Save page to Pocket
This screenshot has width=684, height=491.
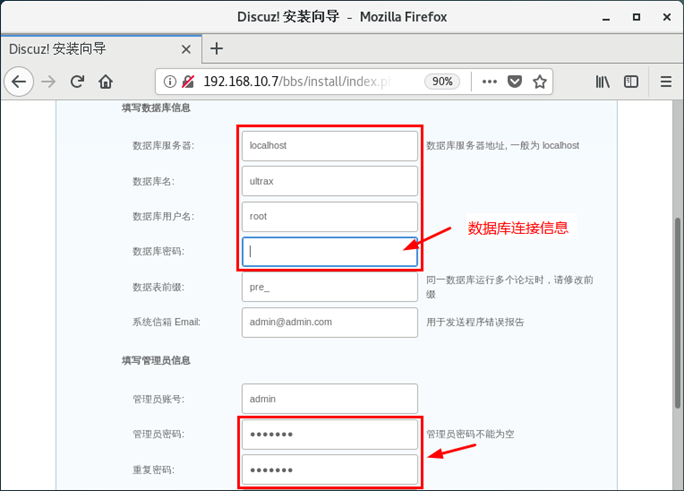(515, 82)
